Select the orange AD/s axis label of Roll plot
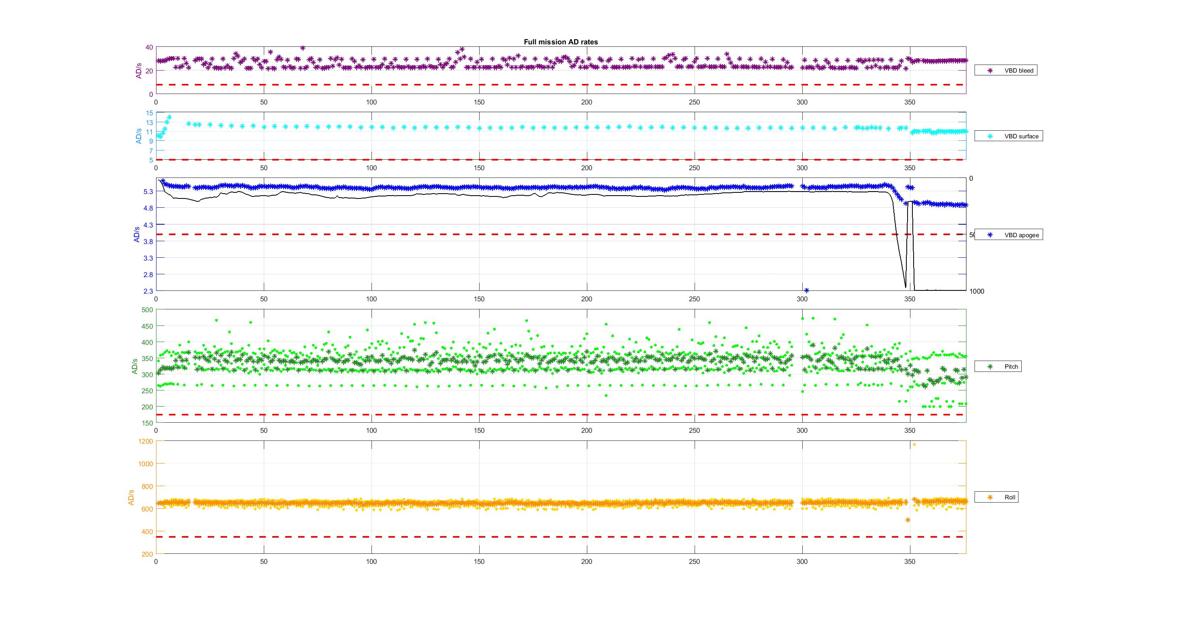 point(129,497)
